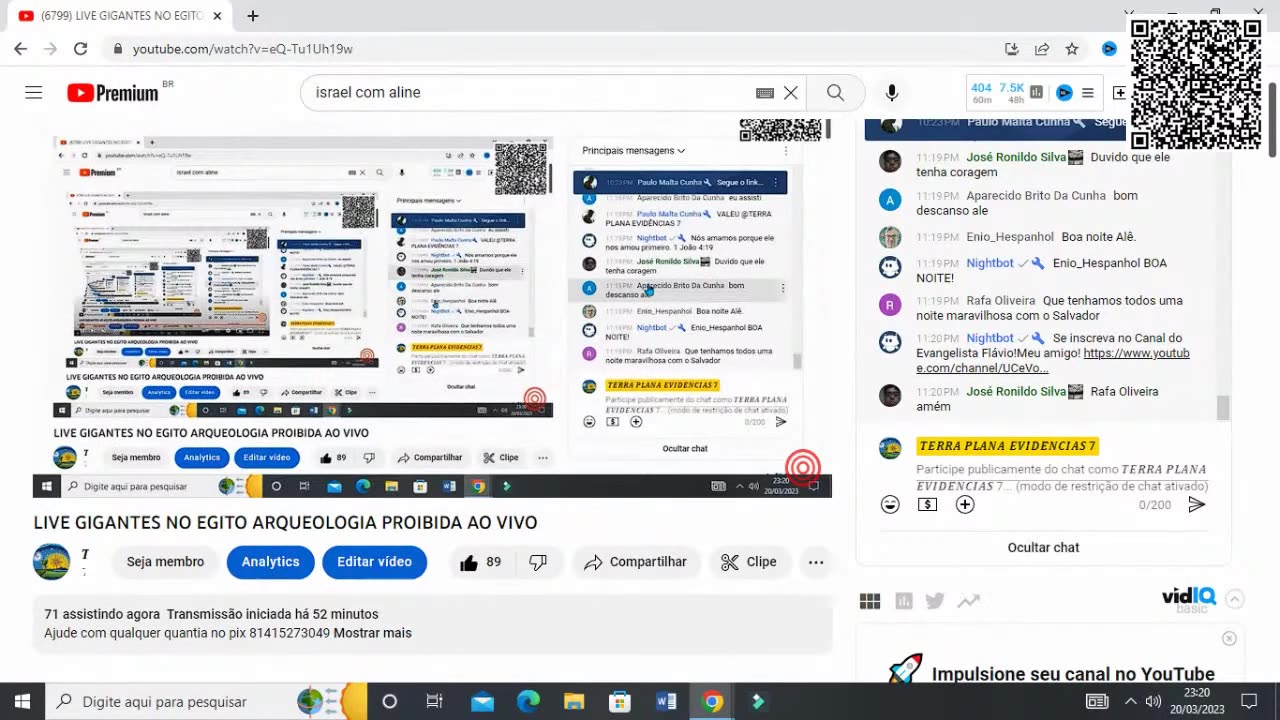The height and width of the screenshot is (720, 1280).
Task: Click the live stream video player
Action: tap(432, 307)
